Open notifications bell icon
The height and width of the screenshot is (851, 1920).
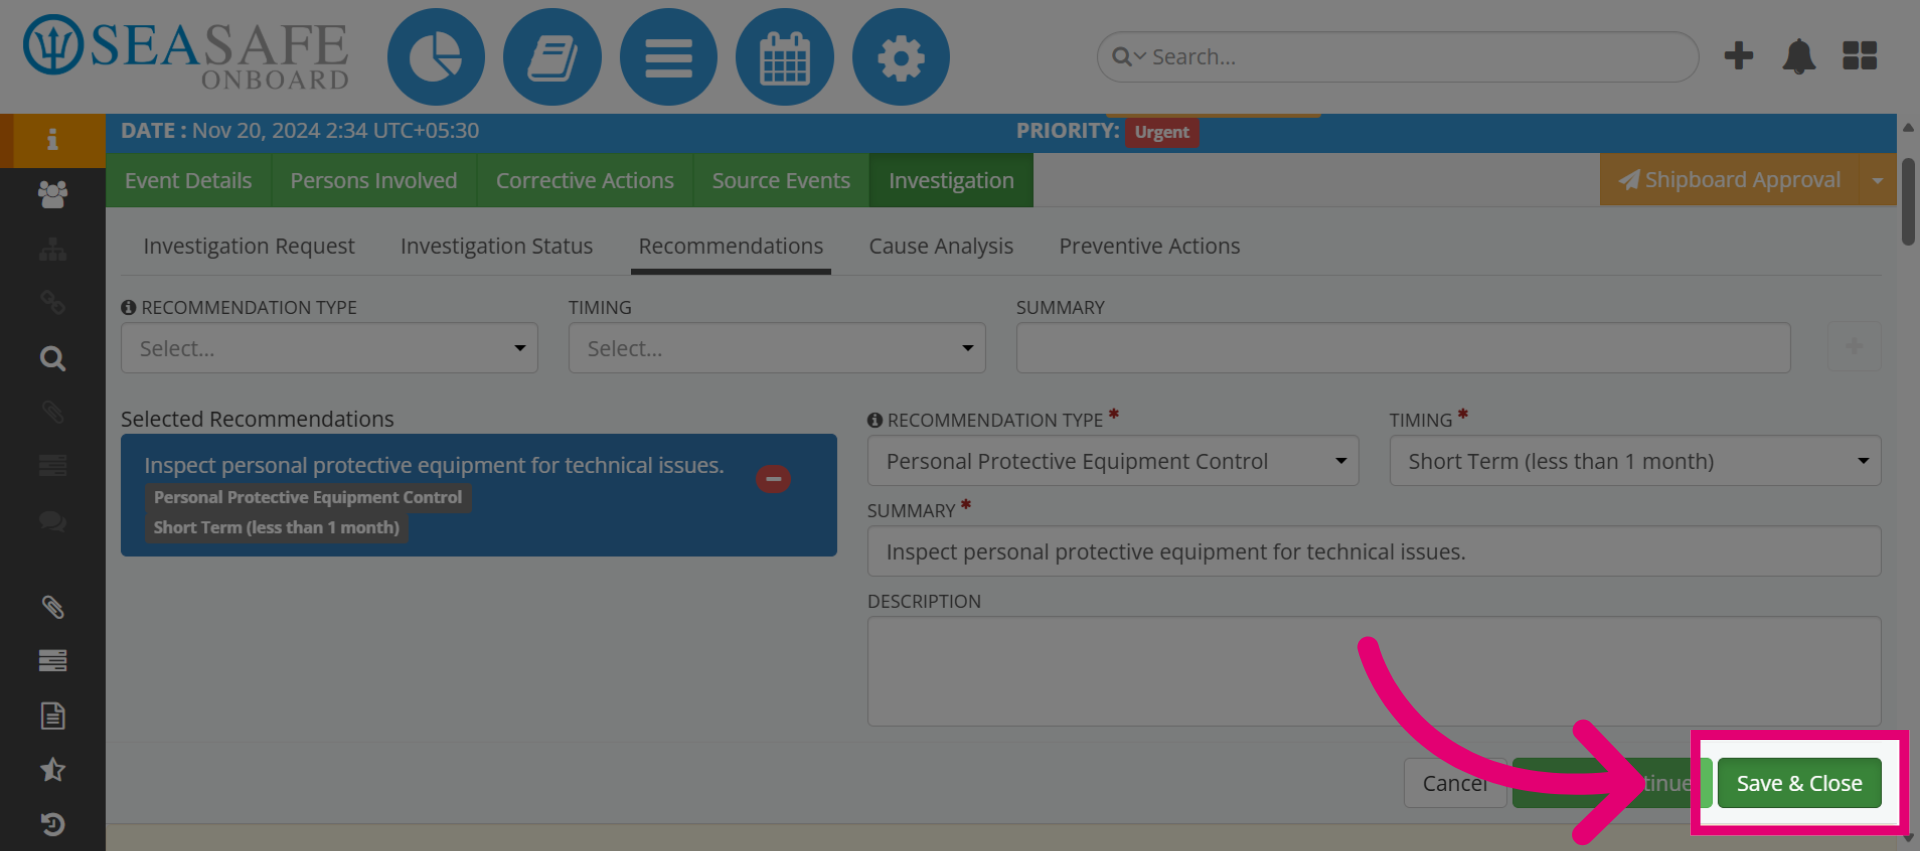pos(1798,57)
